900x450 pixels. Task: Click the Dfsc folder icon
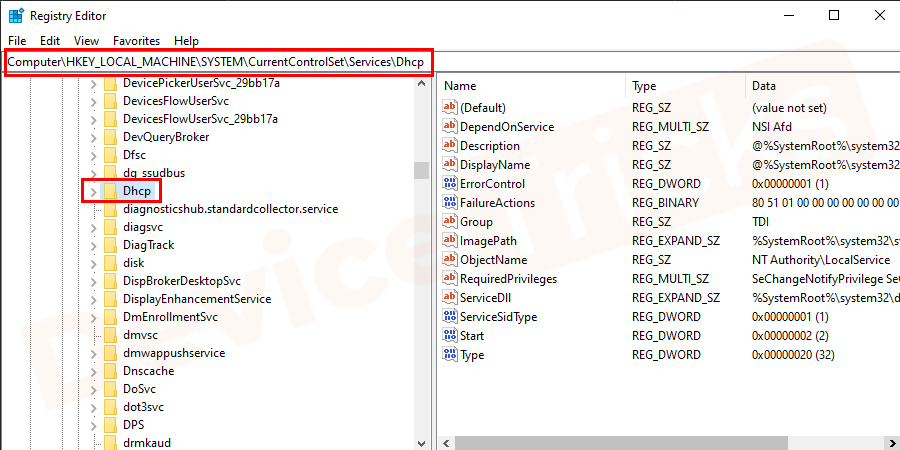click(x=110, y=155)
